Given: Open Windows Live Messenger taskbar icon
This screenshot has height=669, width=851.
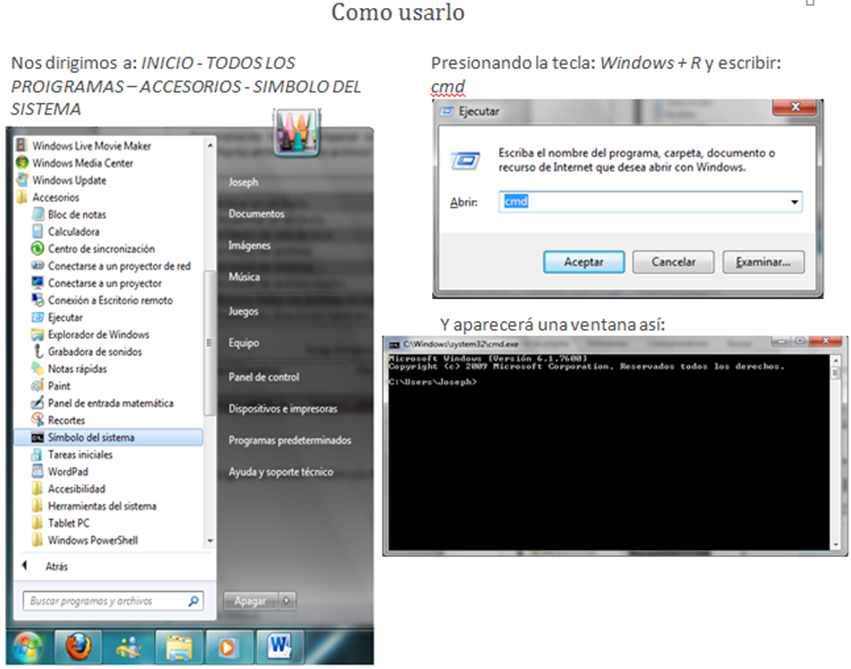Looking at the screenshot, I should tap(129, 647).
